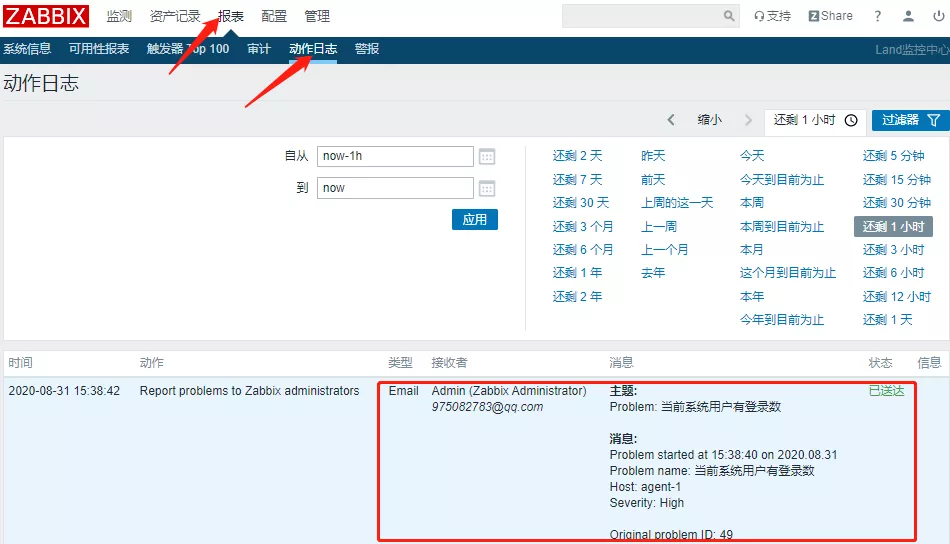
Task: Switch to the 动作日志 submenu tab
Action: 313,49
